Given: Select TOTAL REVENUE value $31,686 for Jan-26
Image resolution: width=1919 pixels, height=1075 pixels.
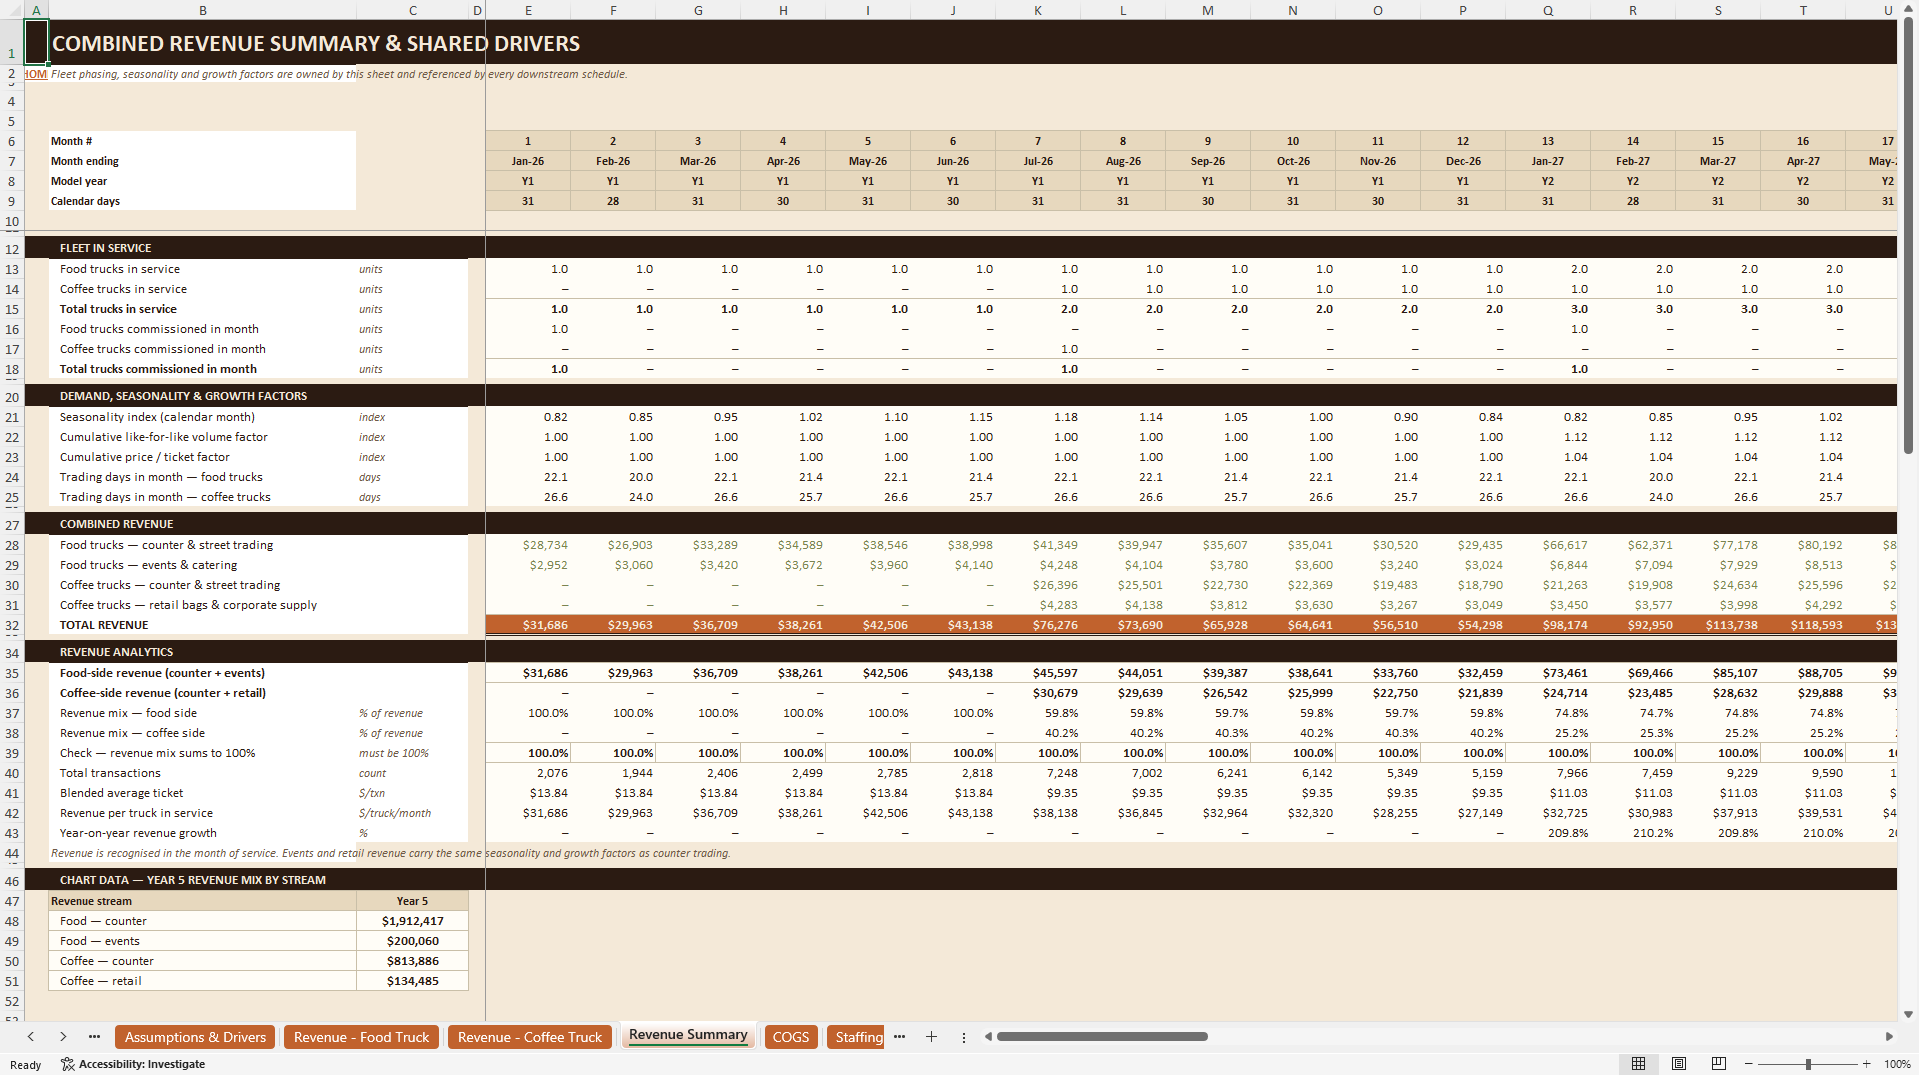Looking at the screenshot, I should point(528,625).
